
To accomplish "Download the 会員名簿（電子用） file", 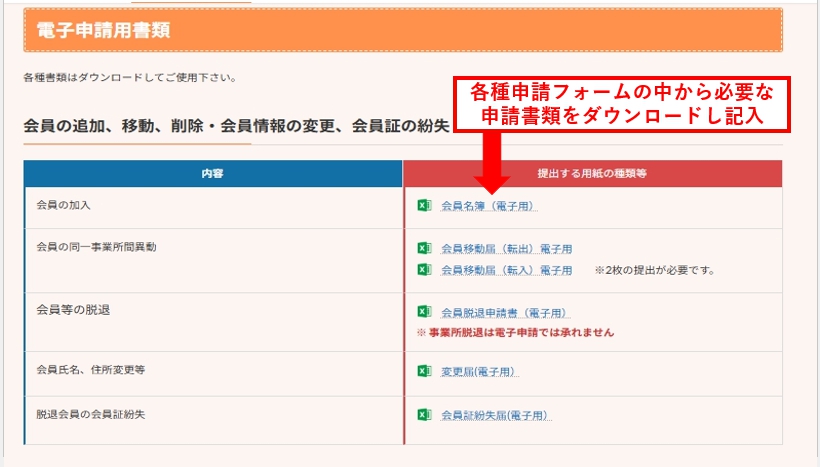I will pyautogui.click(x=488, y=206).
